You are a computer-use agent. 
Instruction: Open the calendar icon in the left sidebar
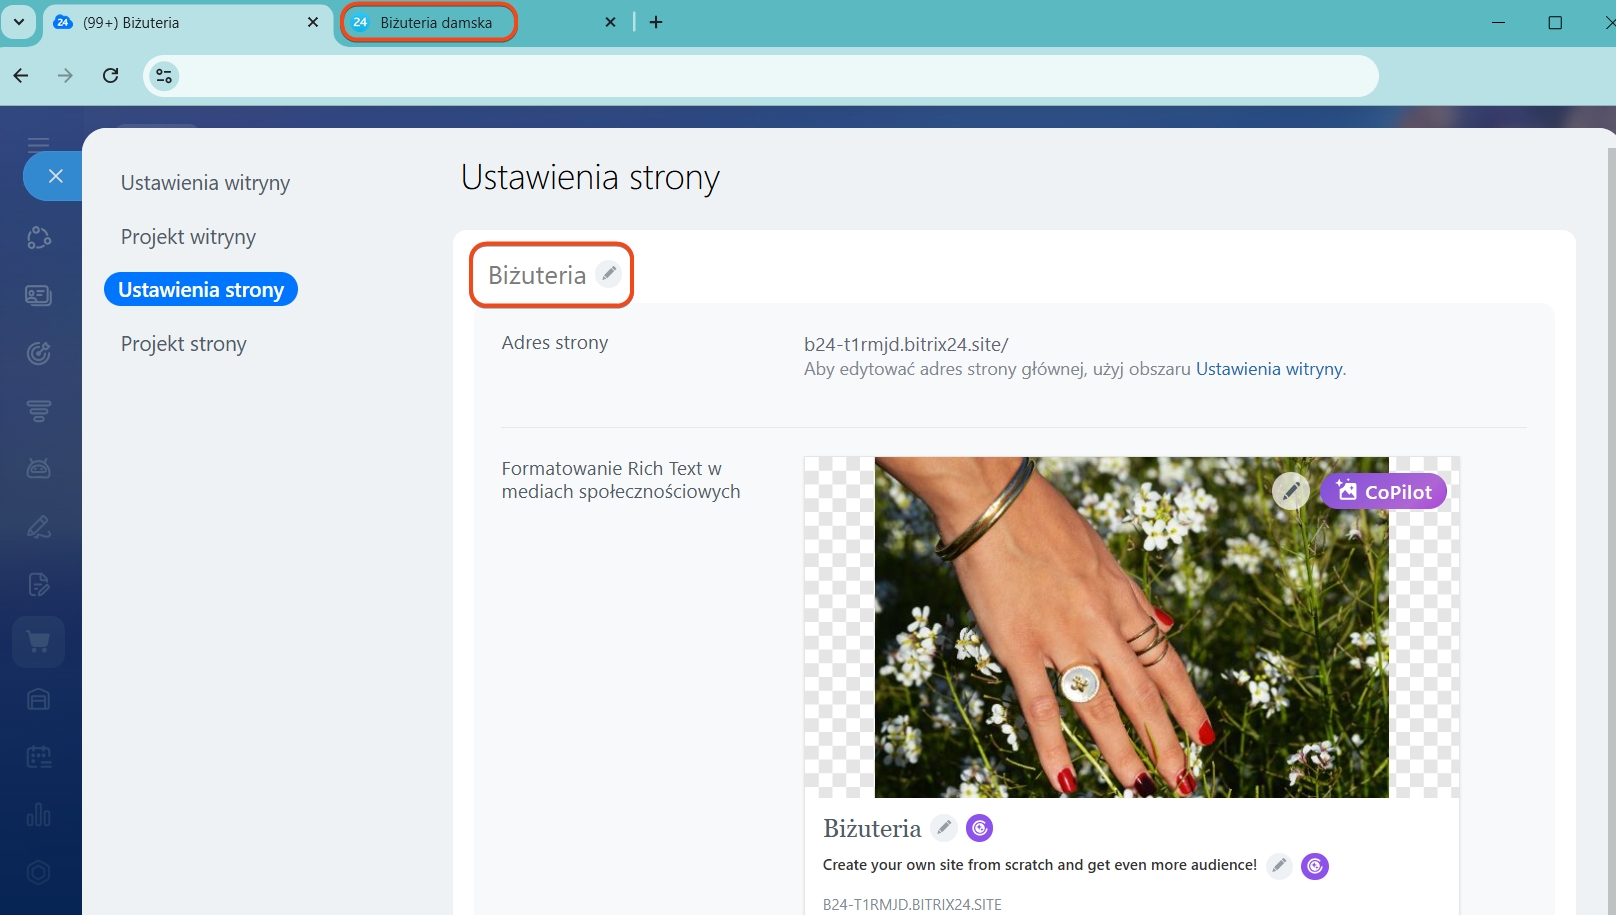tap(39, 757)
